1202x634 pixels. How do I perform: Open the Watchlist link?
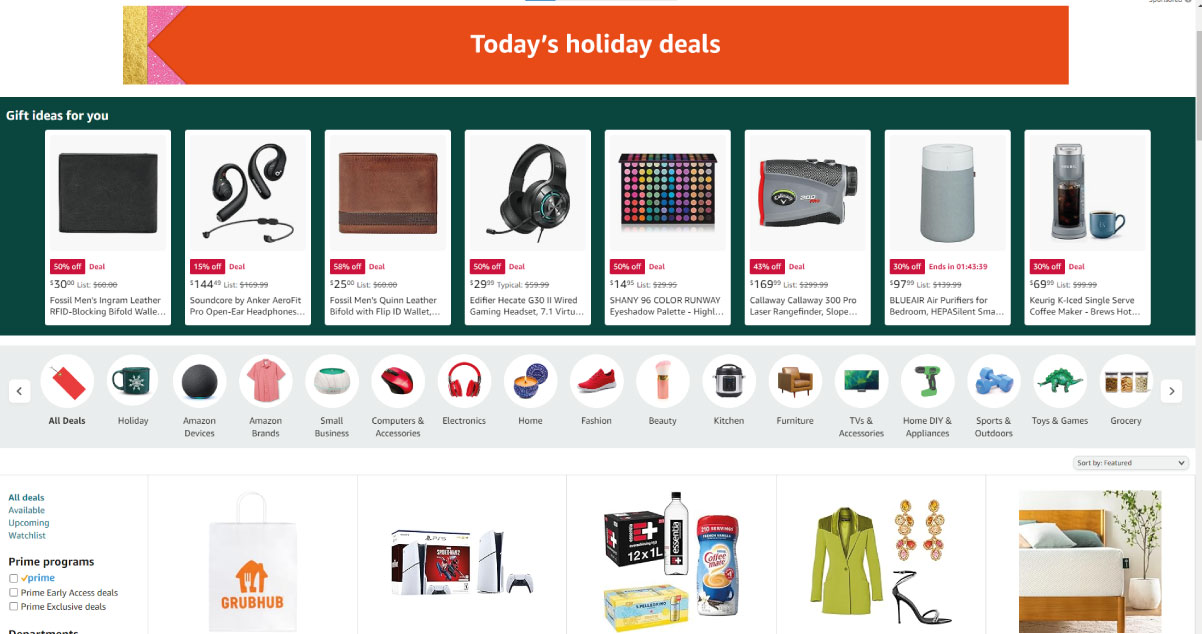pyautogui.click(x=27, y=536)
